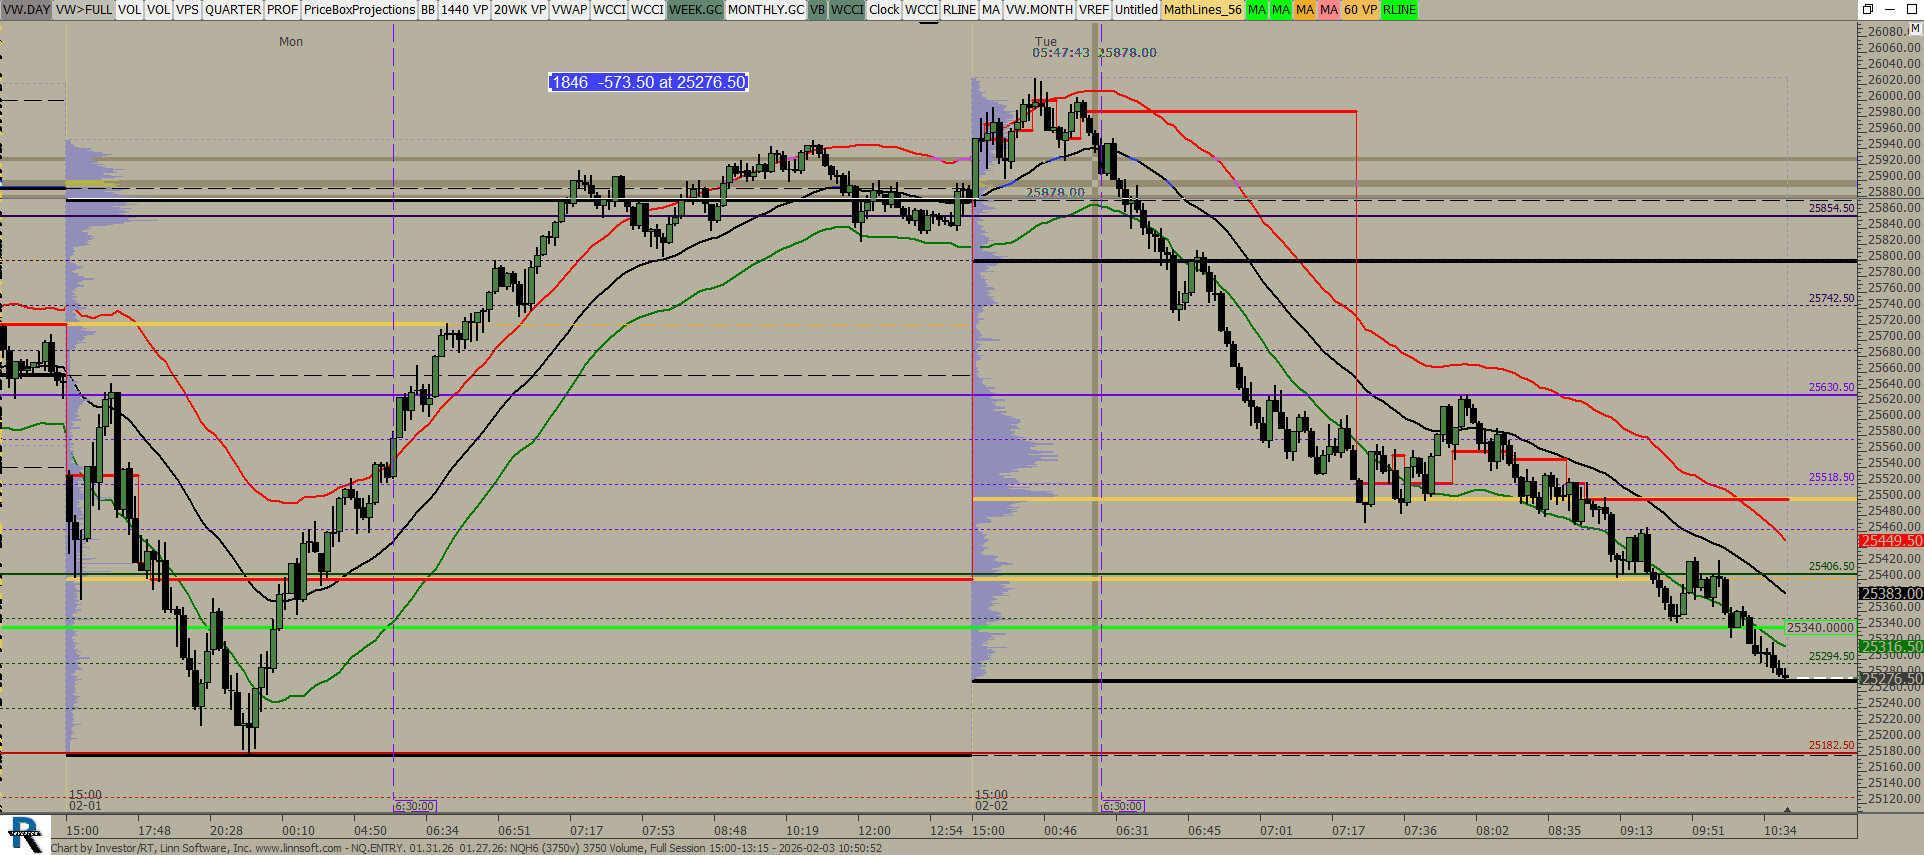Image resolution: width=1924 pixels, height=855 pixels.
Task: Select the WEEK.GC toolbar button
Action: click(x=695, y=10)
